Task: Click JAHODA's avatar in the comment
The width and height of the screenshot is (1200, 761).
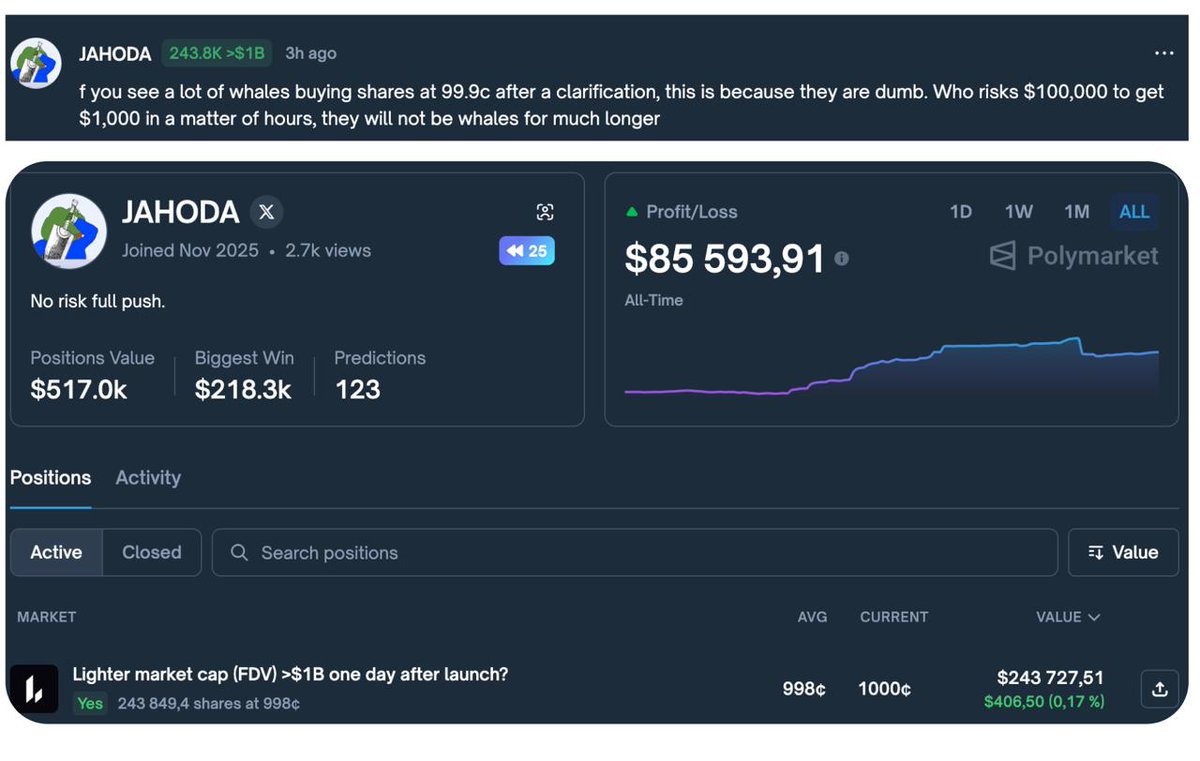Action: (36, 65)
